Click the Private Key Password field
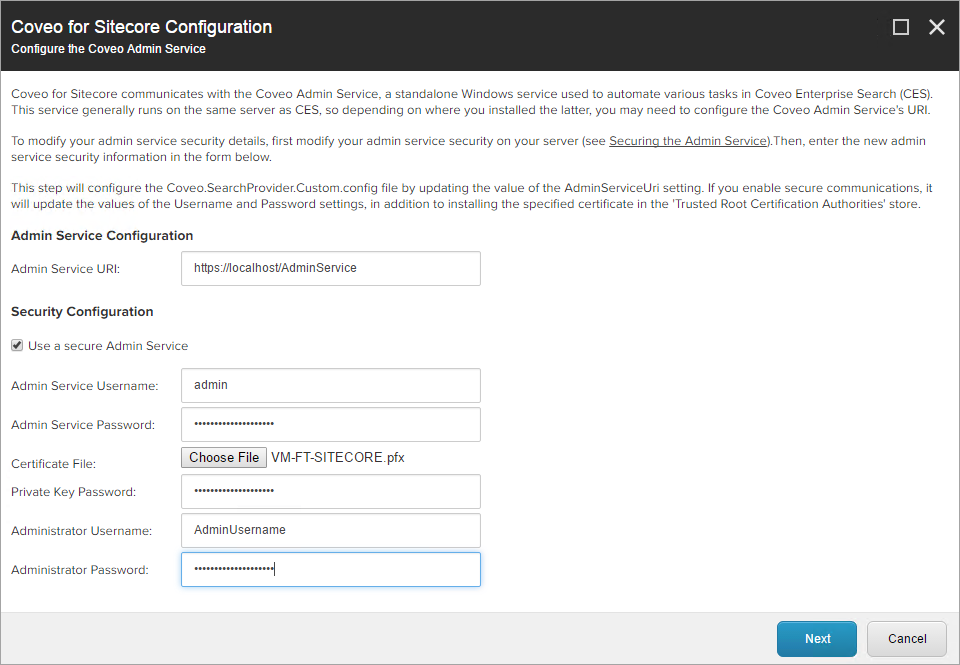960x665 pixels. click(330, 491)
